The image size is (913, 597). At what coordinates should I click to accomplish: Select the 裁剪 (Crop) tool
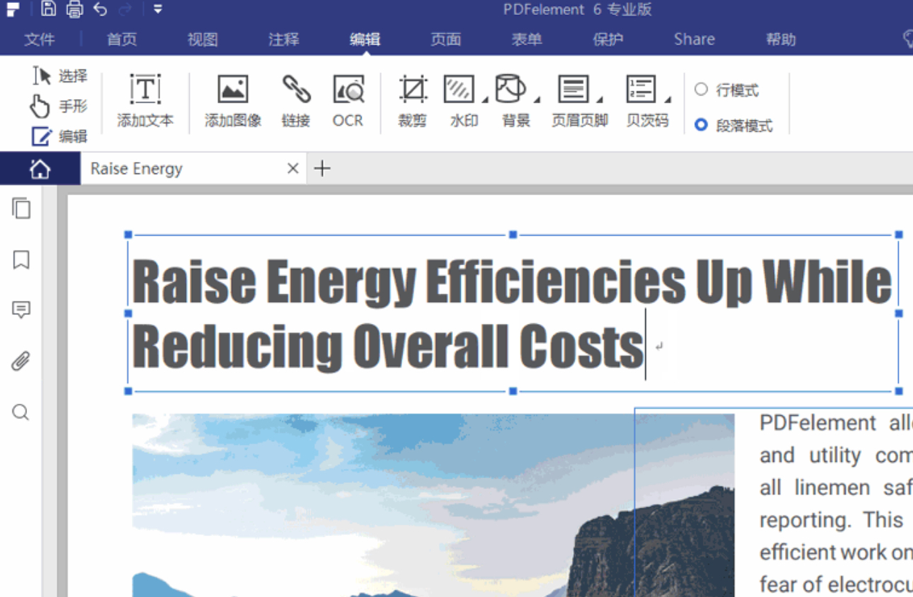pyautogui.click(x=412, y=90)
